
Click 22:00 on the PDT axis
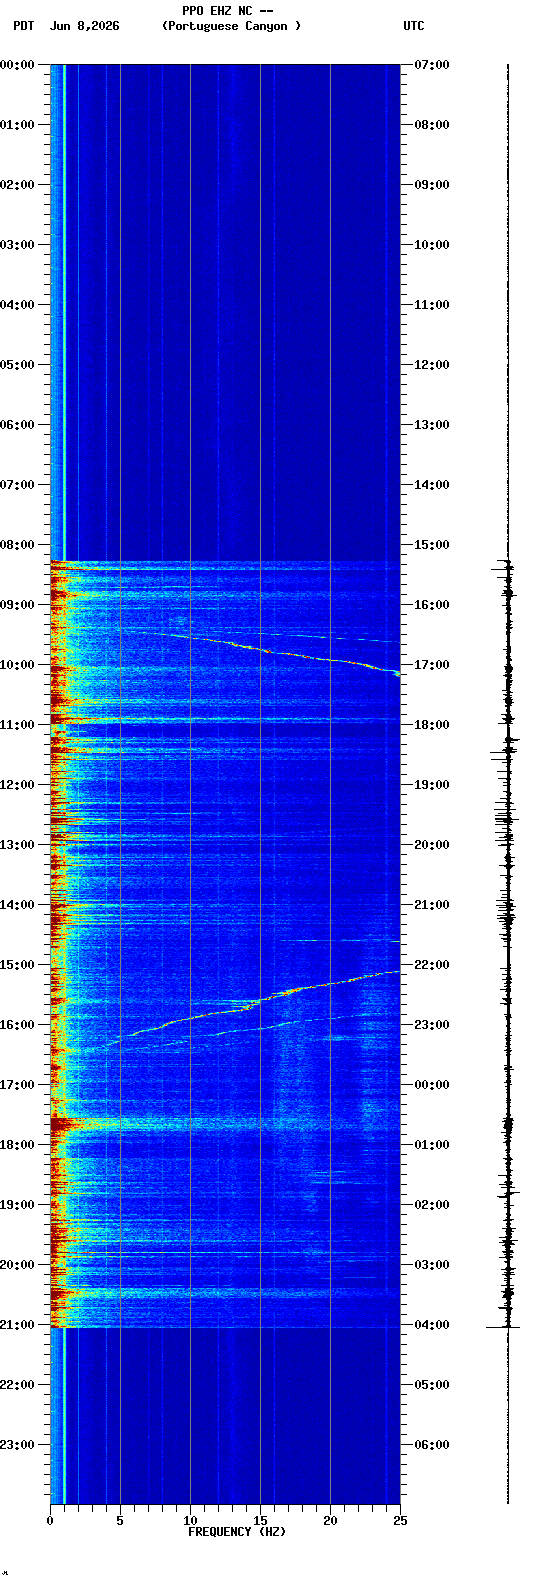17,1385
